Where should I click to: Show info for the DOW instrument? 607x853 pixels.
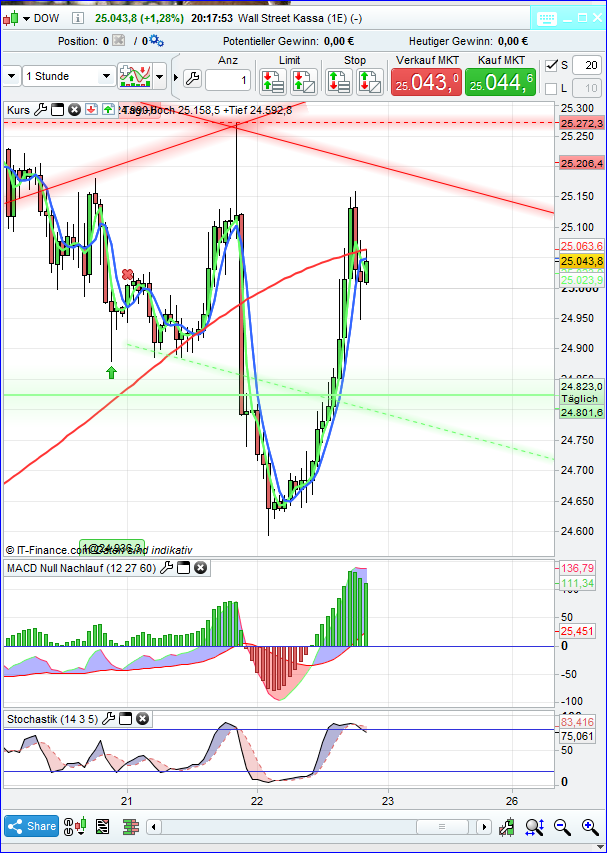pyautogui.click(x=78, y=18)
